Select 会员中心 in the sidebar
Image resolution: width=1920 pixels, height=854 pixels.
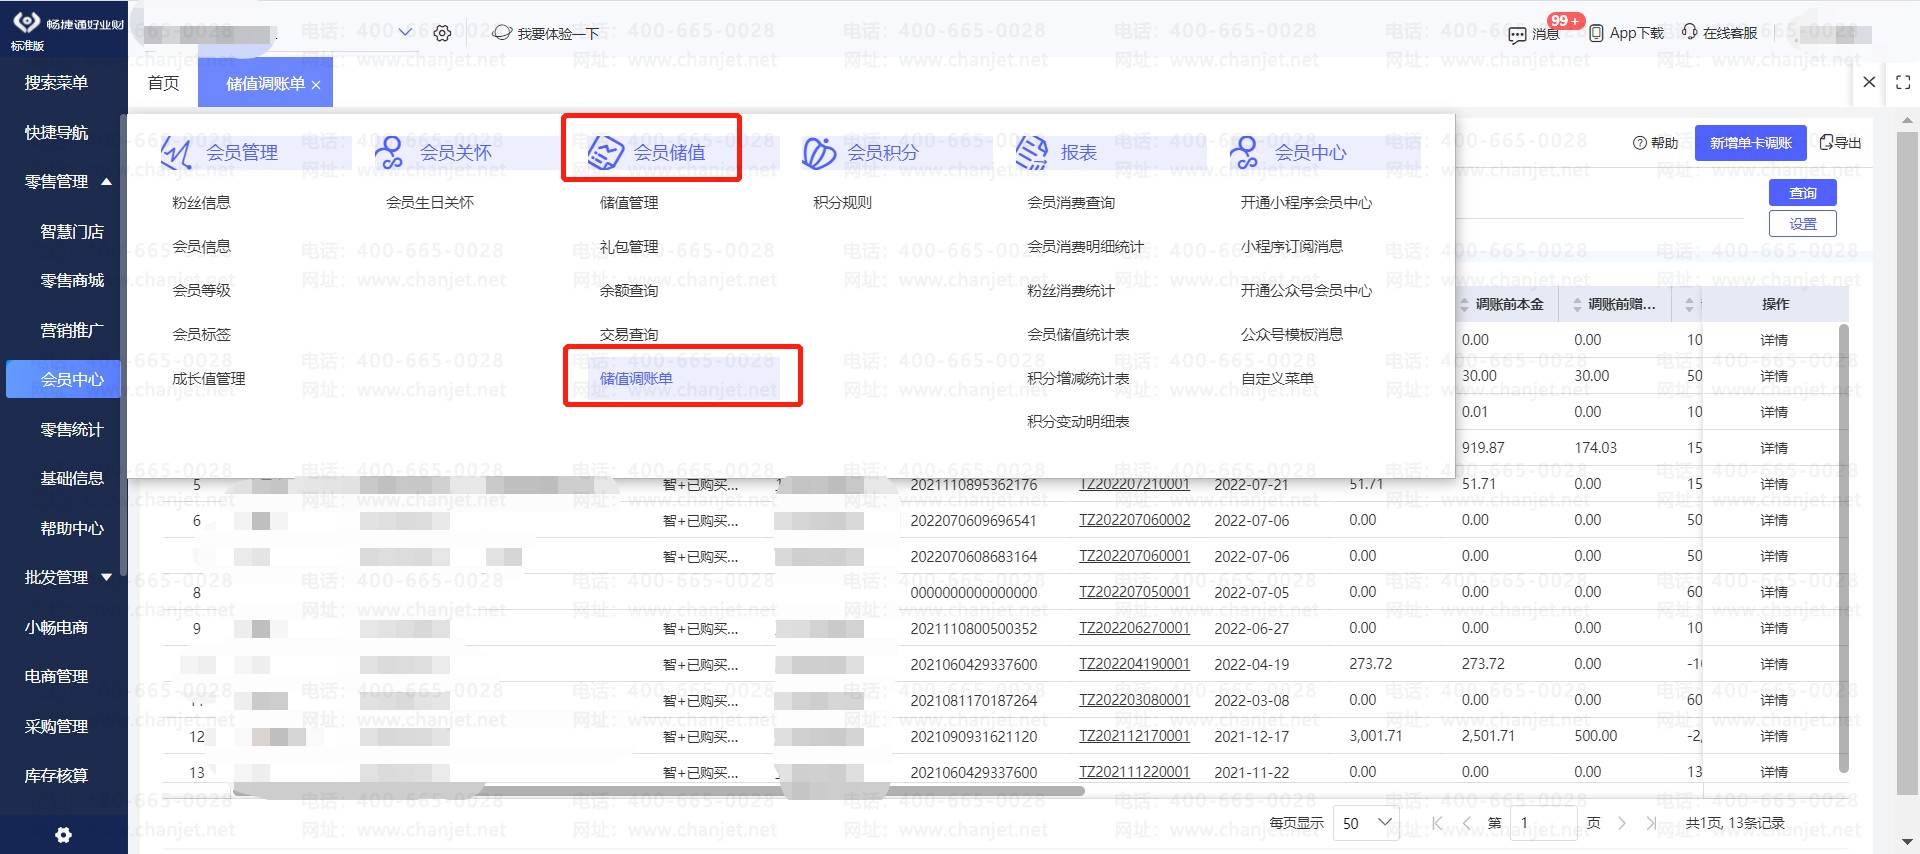tap(64, 379)
